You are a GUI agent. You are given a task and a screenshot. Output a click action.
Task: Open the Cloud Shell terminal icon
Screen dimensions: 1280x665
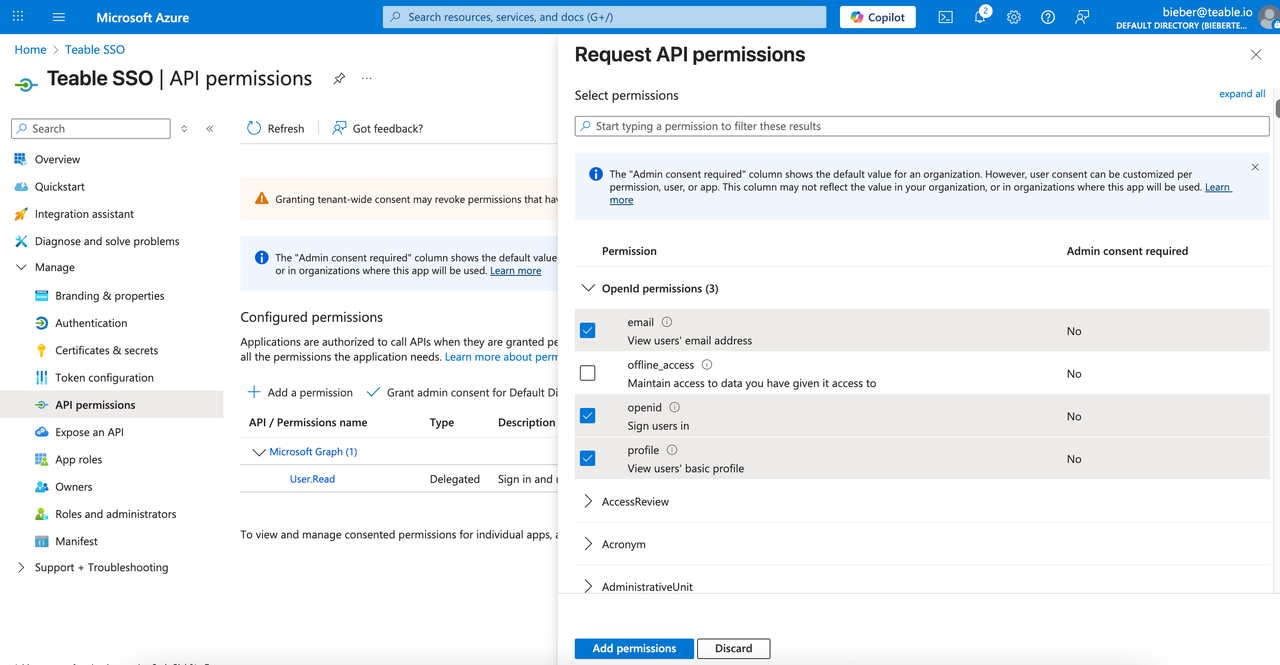[x=945, y=17]
